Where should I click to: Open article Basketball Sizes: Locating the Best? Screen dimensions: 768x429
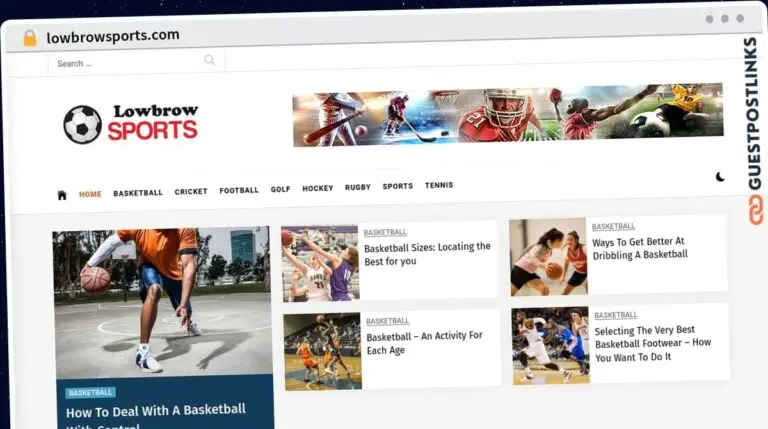tap(427, 254)
